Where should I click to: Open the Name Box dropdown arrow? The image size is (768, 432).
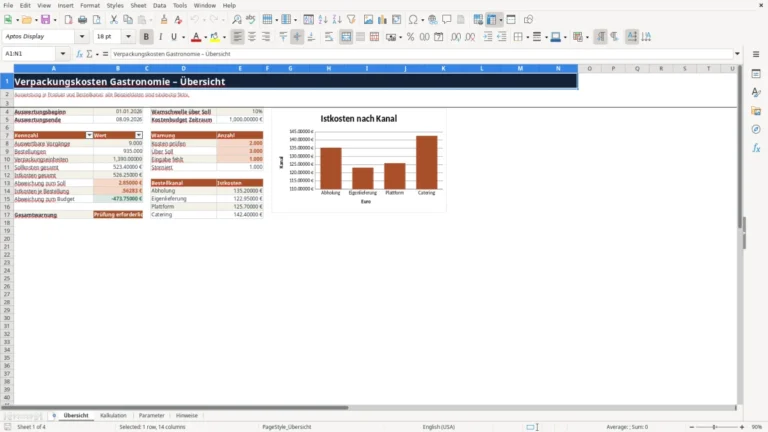pyautogui.click(x=63, y=54)
